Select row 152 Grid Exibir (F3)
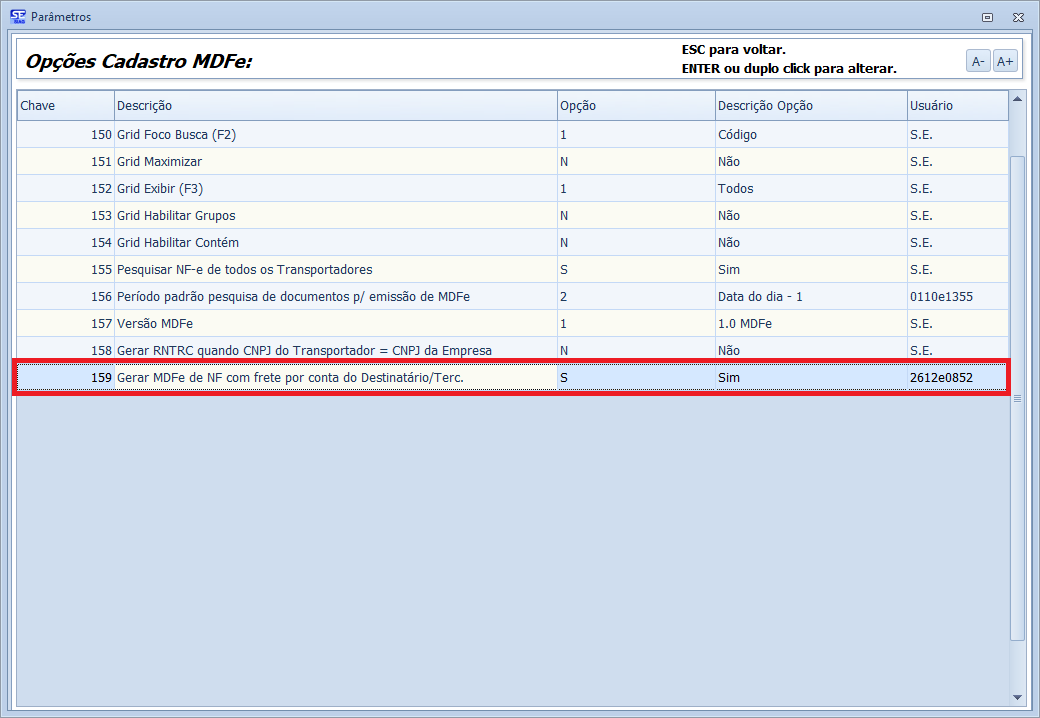The width and height of the screenshot is (1040, 718). click(335, 188)
